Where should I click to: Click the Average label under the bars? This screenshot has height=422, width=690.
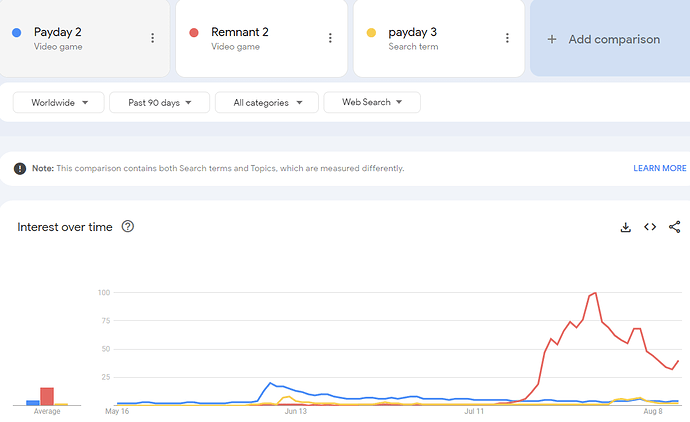click(x=47, y=411)
